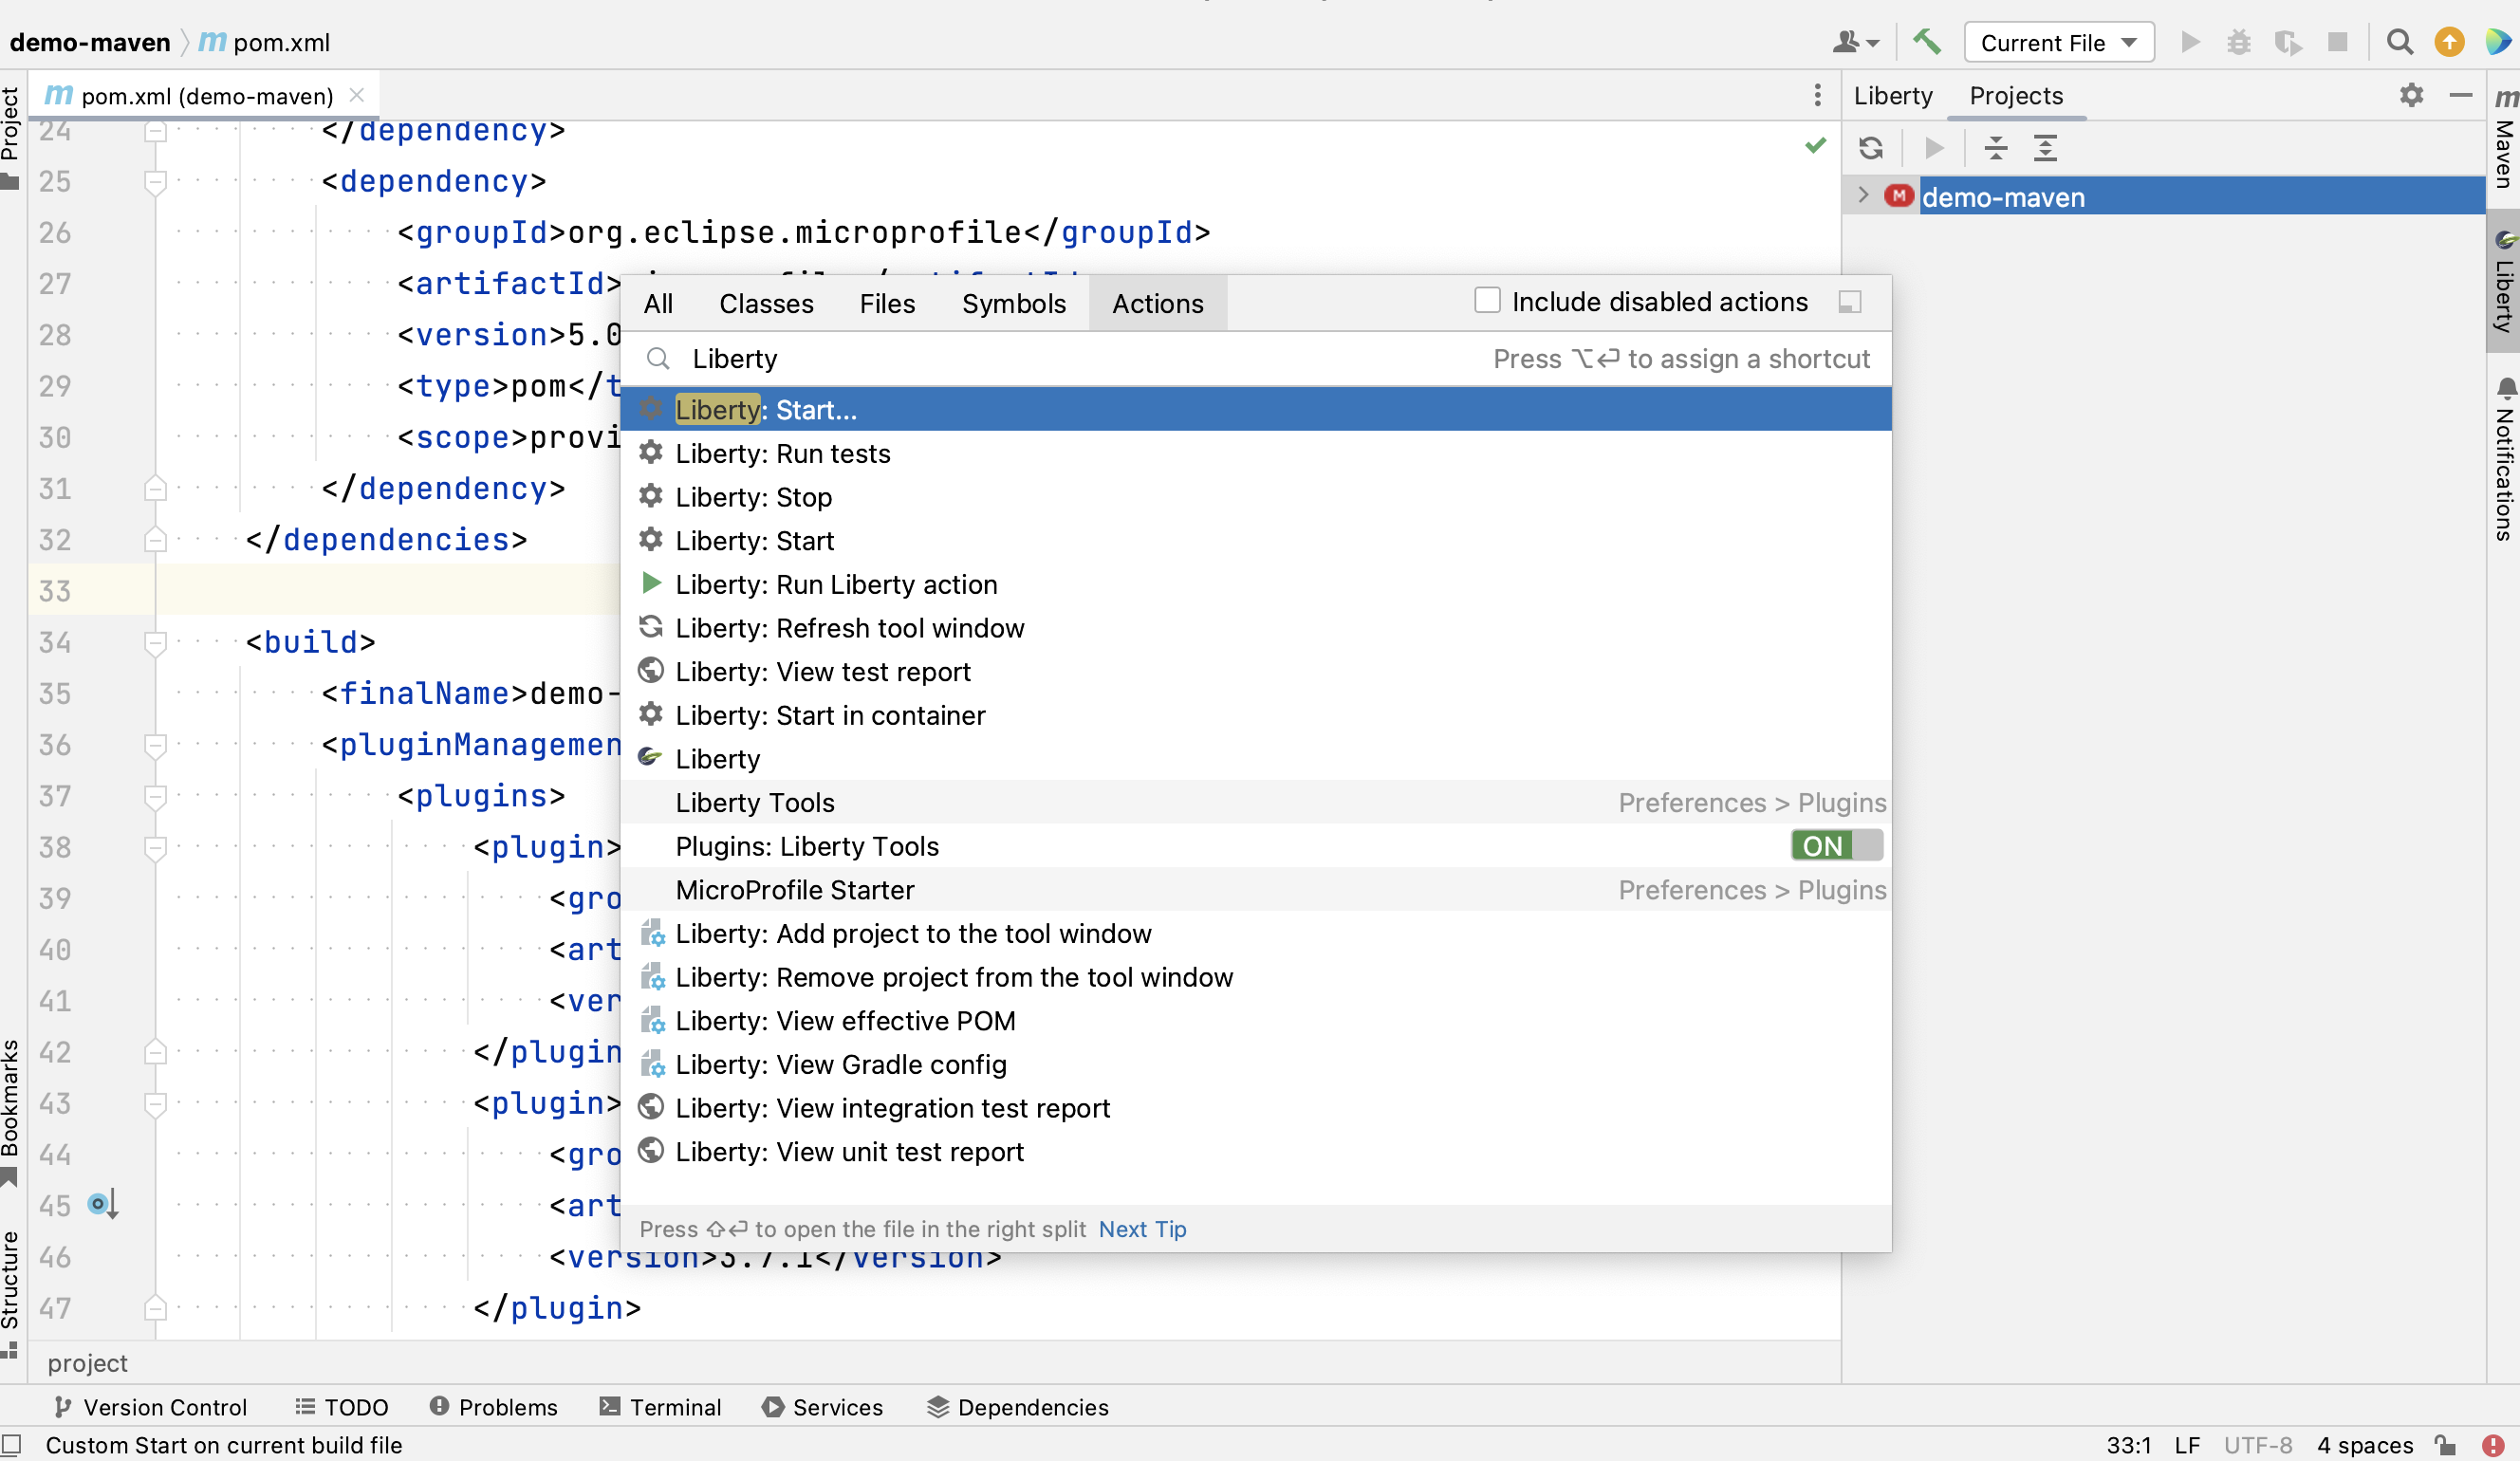Expand the demo-maven project tree item
The image size is (2520, 1461).
click(x=1864, y=196)
